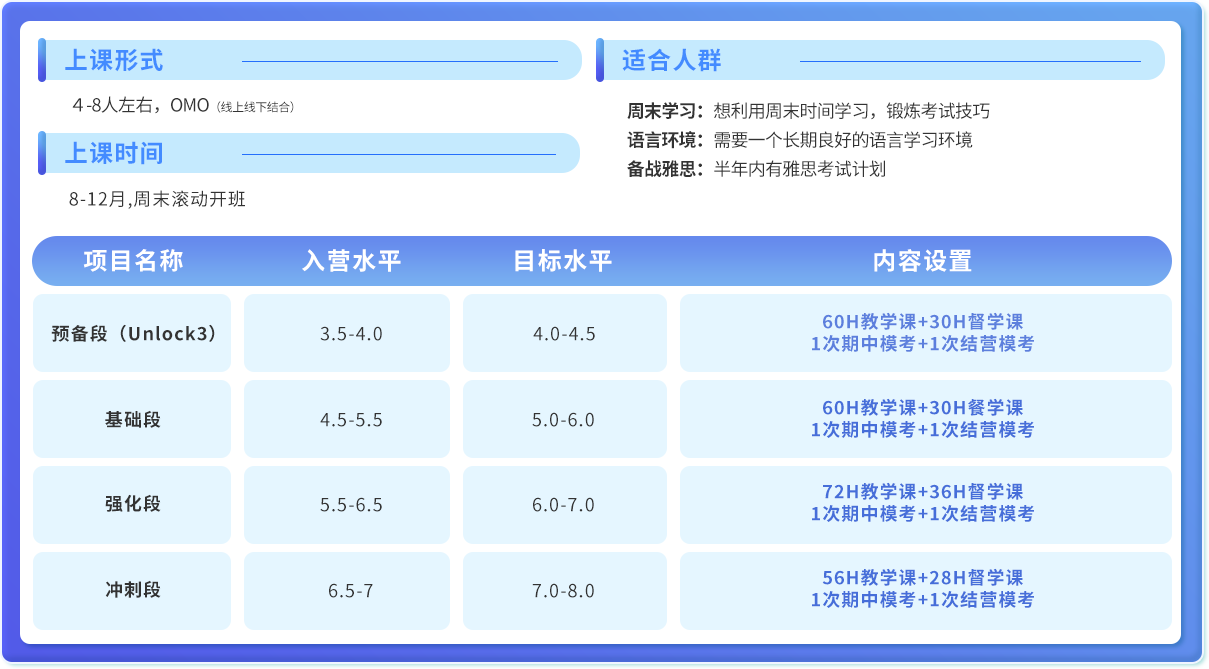Click the 入营水平 column header
1209x669 pixels.
pos(352,262)
